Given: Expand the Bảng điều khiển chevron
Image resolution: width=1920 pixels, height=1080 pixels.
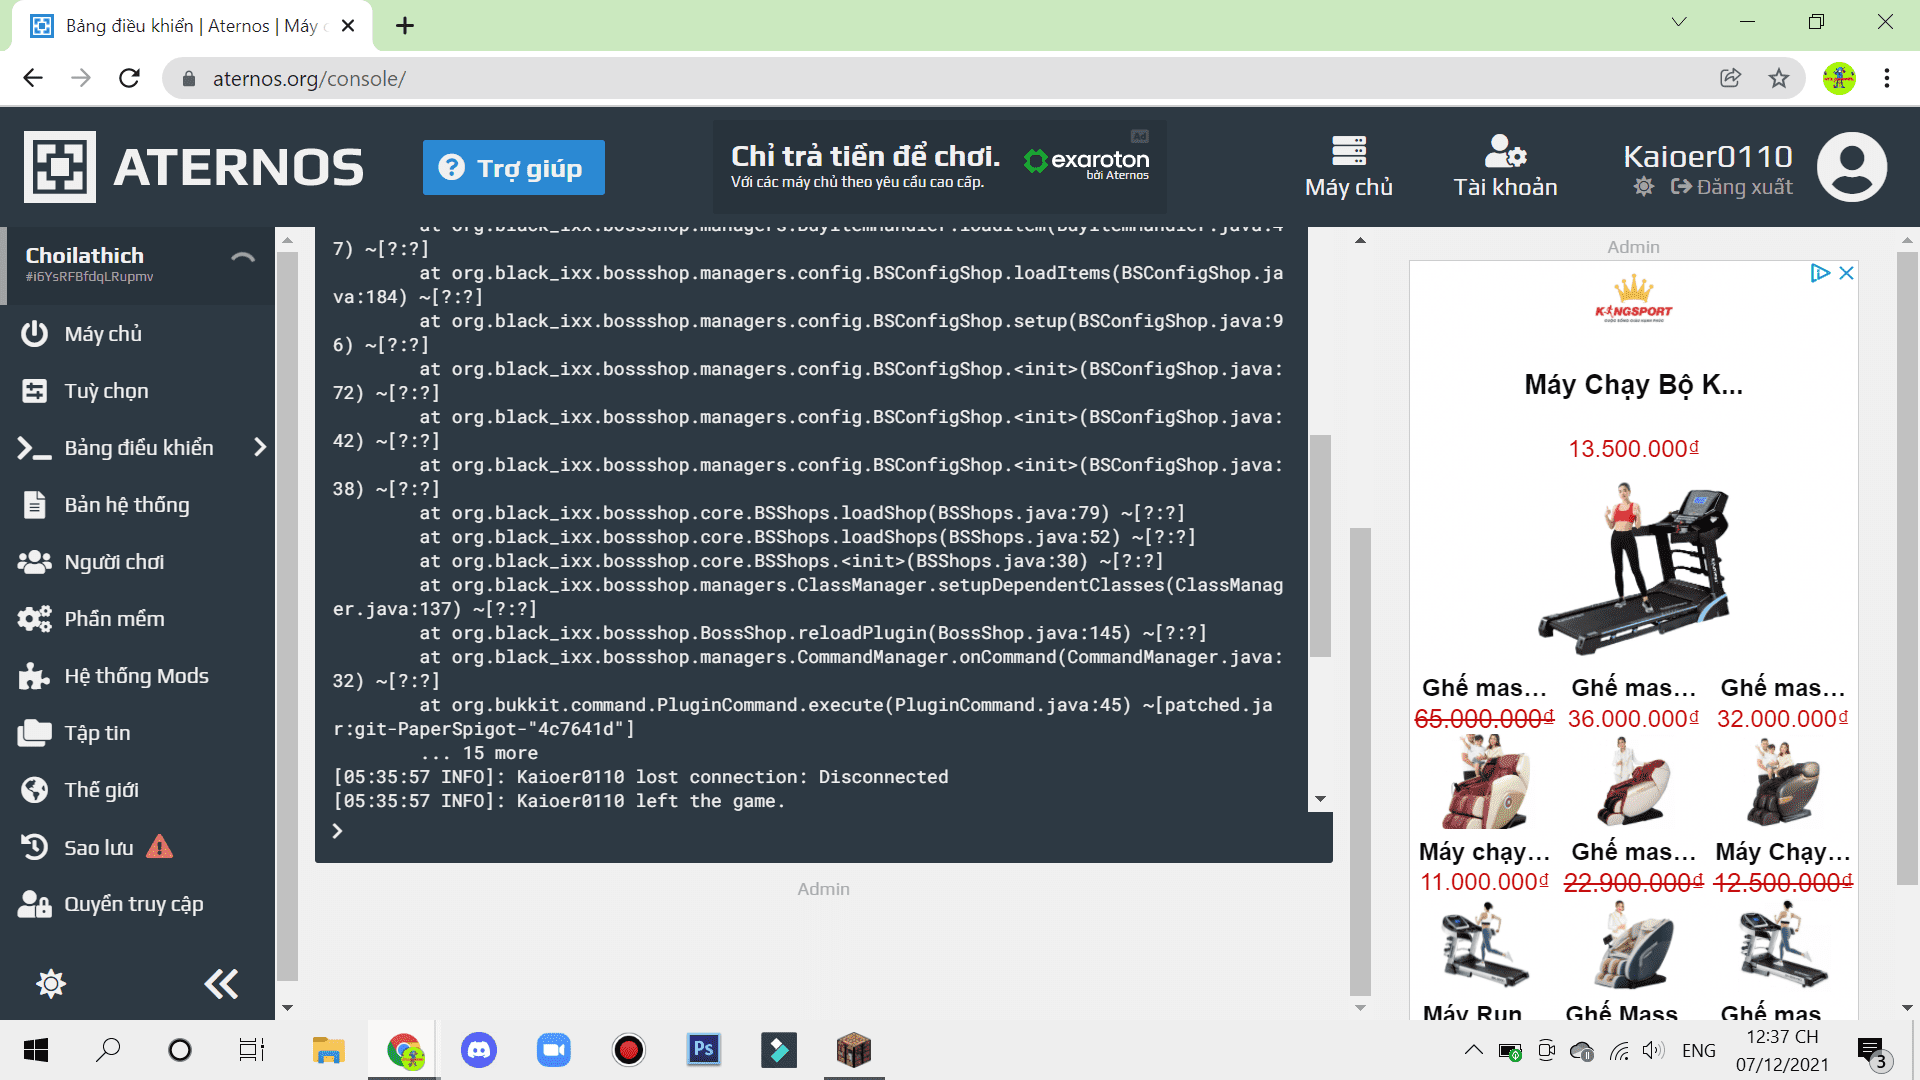Looking at the screenshot, I should [260, 447].
